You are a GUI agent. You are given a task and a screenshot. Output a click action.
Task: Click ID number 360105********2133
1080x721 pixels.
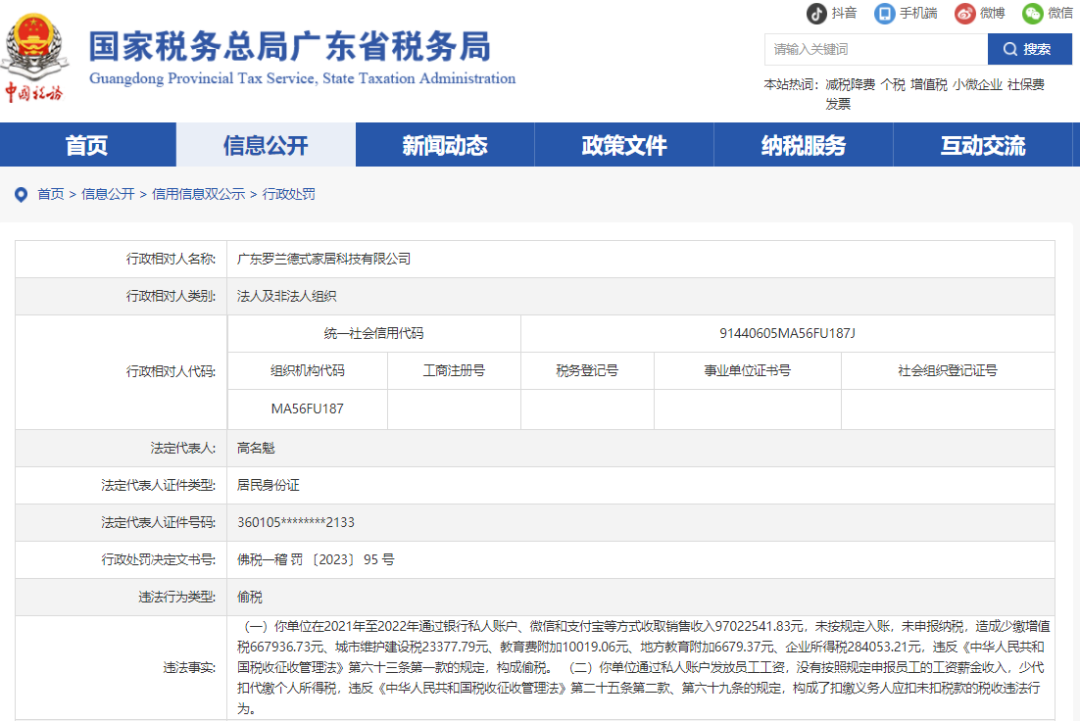tap(295, 523)
